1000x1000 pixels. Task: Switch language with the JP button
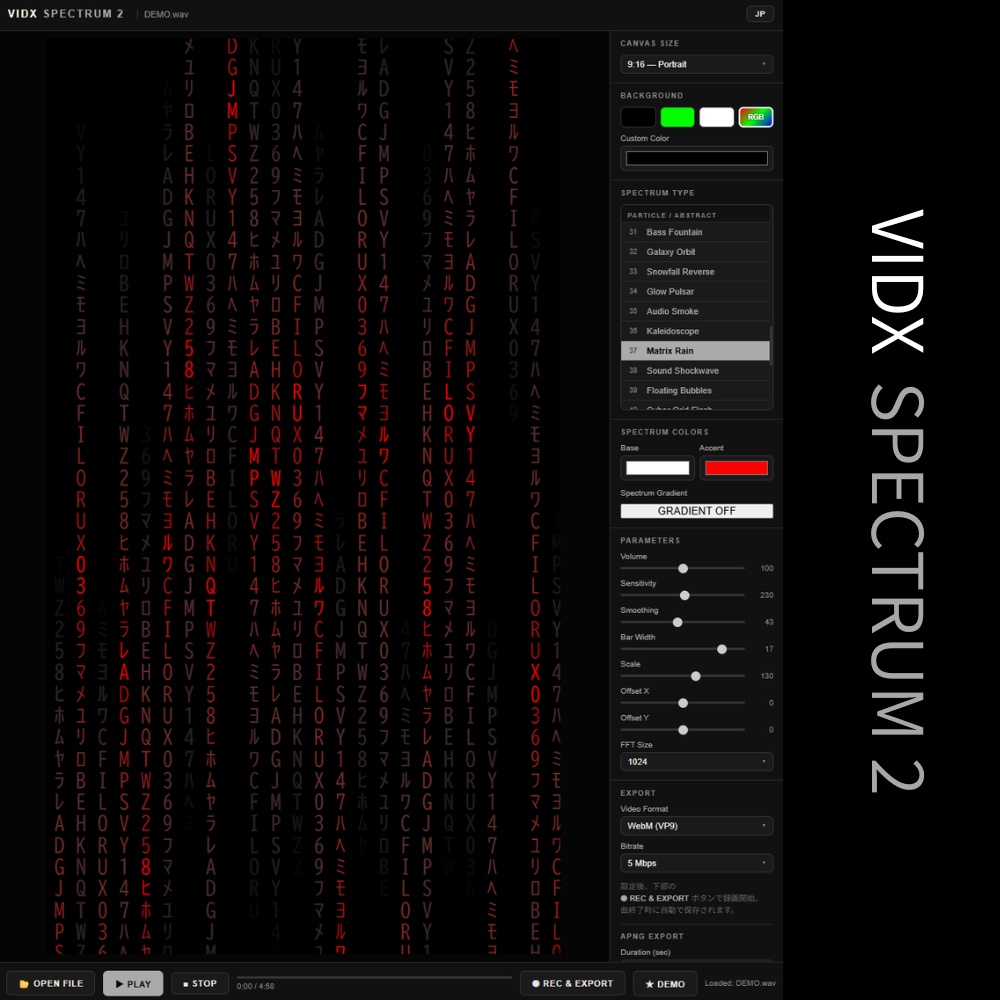click(x=760, y=13)
